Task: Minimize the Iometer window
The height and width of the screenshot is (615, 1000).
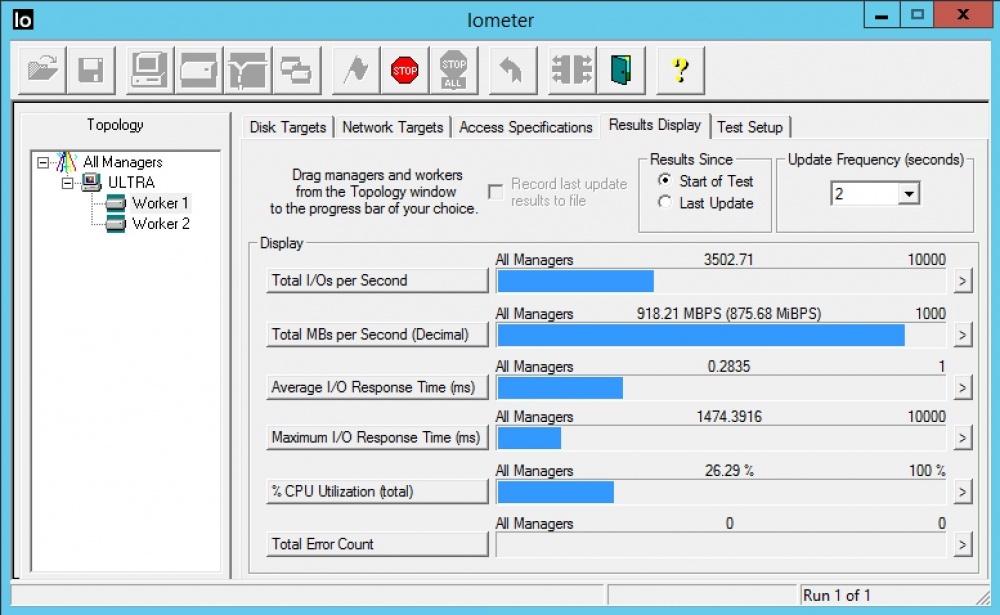Action: point(881,15)
